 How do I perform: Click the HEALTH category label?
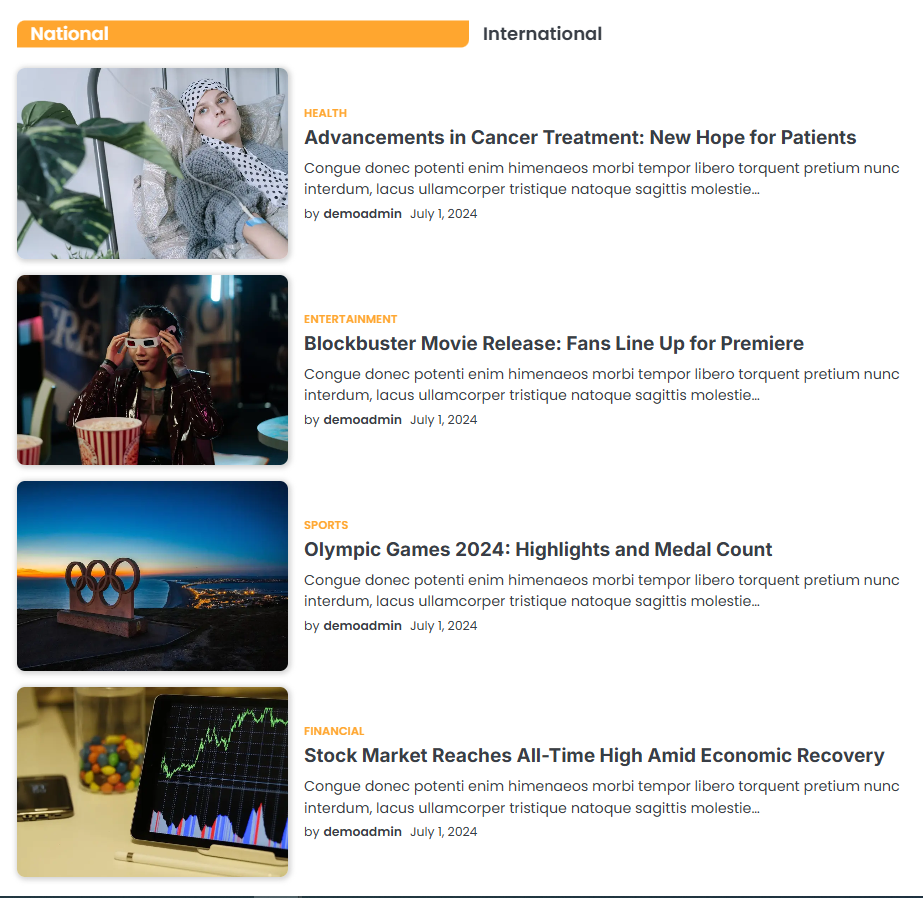pos(325,113)
